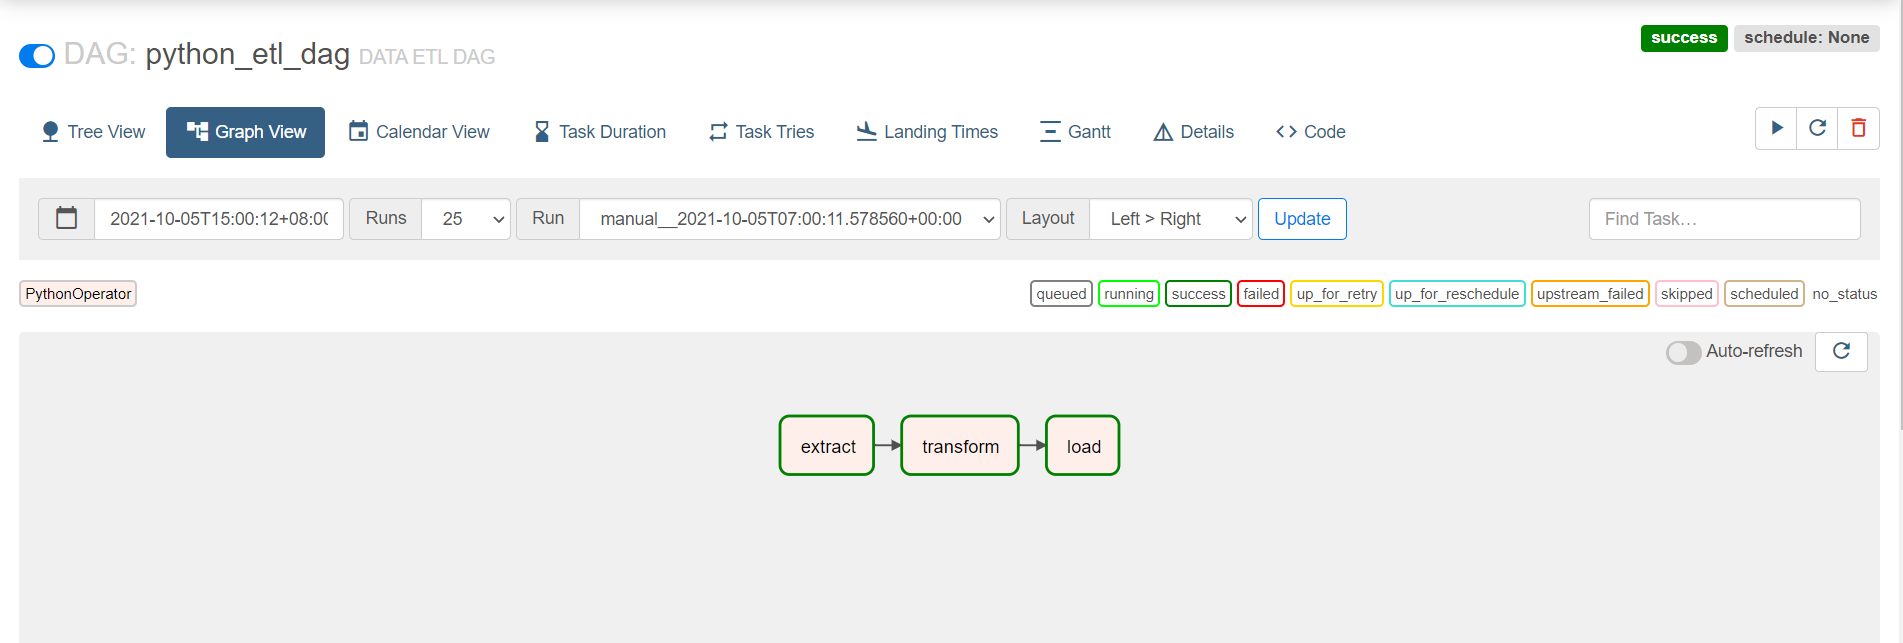This screenshot has height=643, width=1903.
Task: Click the up_for_reschedule status legend
Action: click(x=1457, y=294)
